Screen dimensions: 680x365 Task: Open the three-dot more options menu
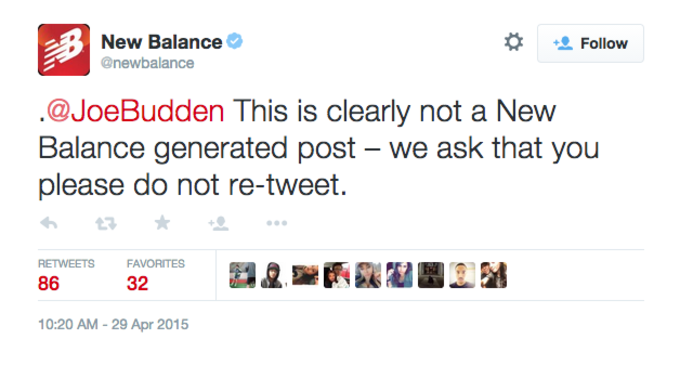pyautogui.click(x=277, y=223)
